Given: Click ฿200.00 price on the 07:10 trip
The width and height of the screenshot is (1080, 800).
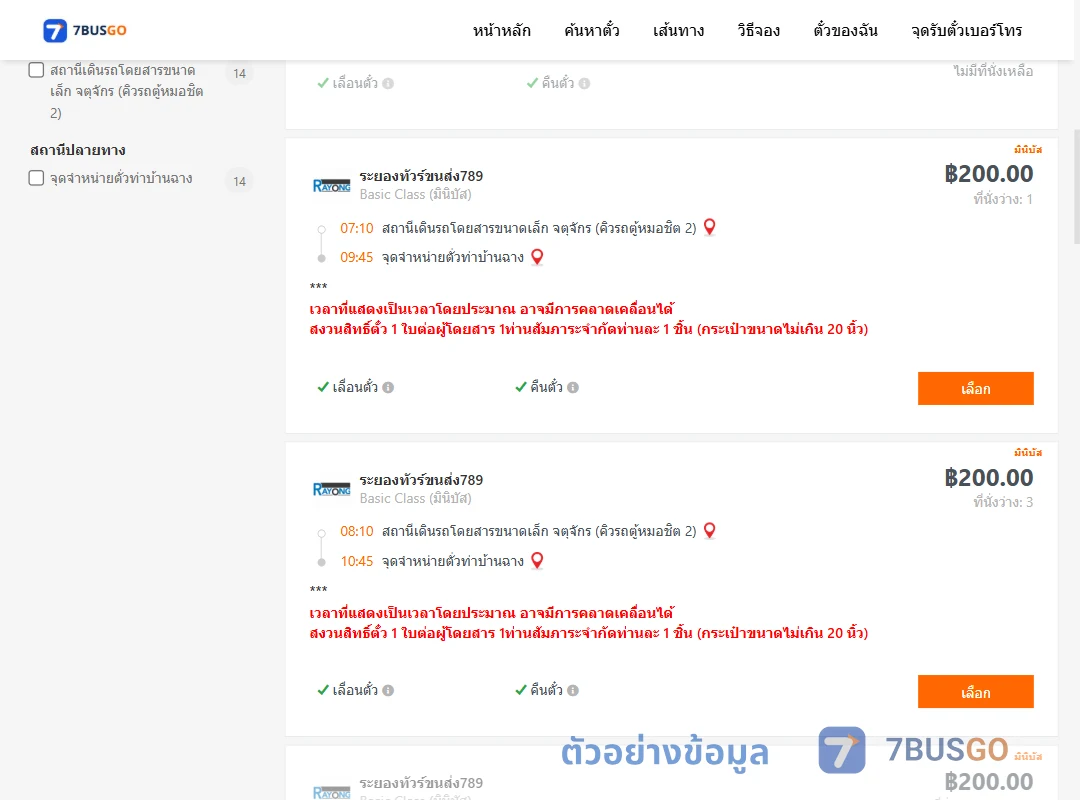Looking at the screenshot, I should pos(988,174).
